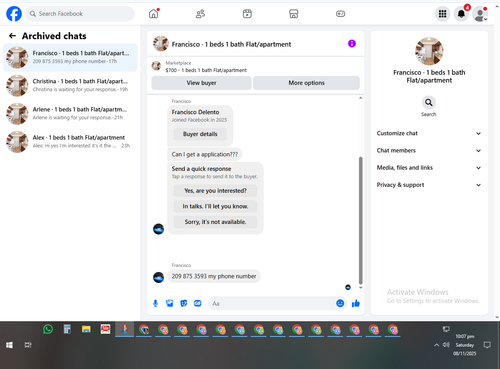Click the scroll down arrow in conversation
Screen dimensions: 500x369
[x=360, y=287]
